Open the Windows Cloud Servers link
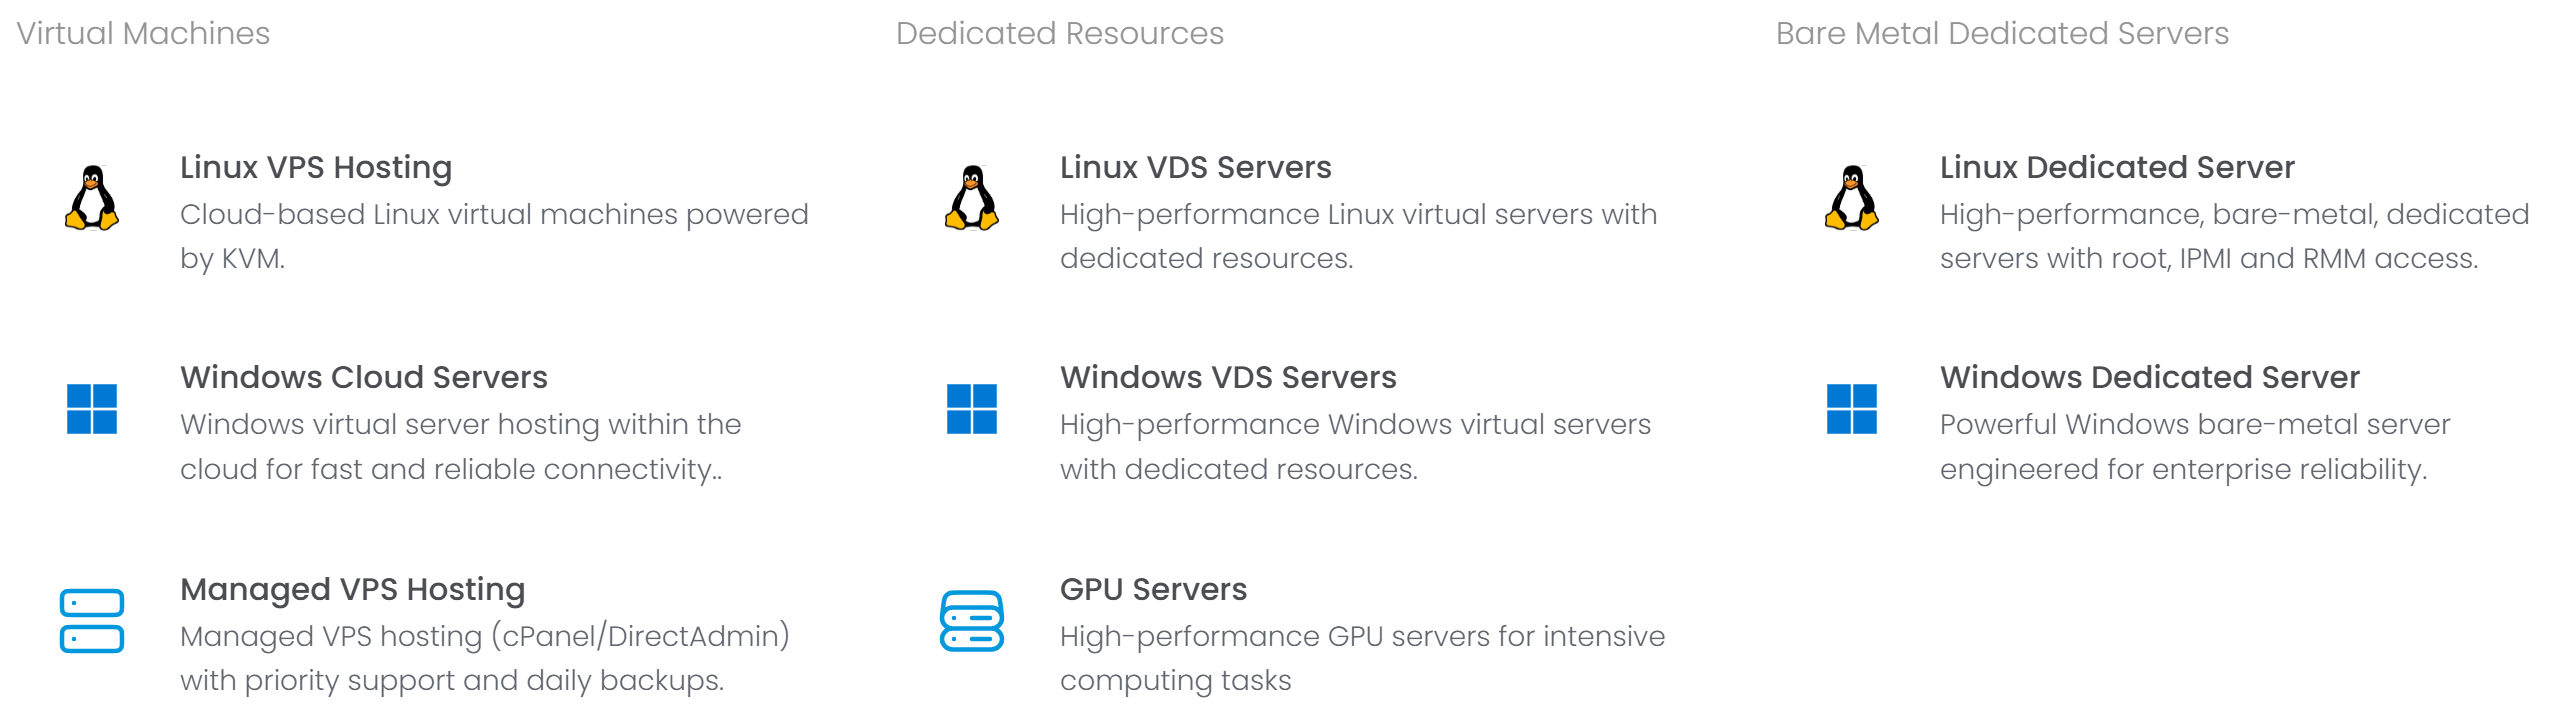This screenshot has width=2567, height=705. 364,378
